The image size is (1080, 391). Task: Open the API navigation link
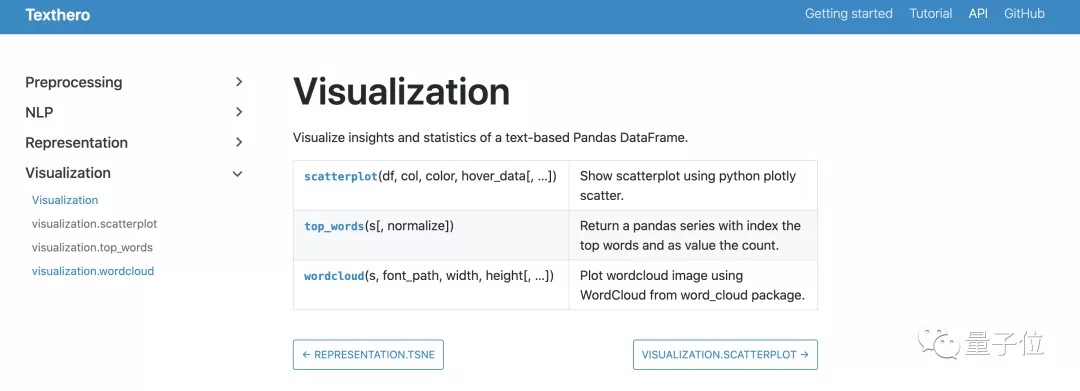(x=978, y=14)
